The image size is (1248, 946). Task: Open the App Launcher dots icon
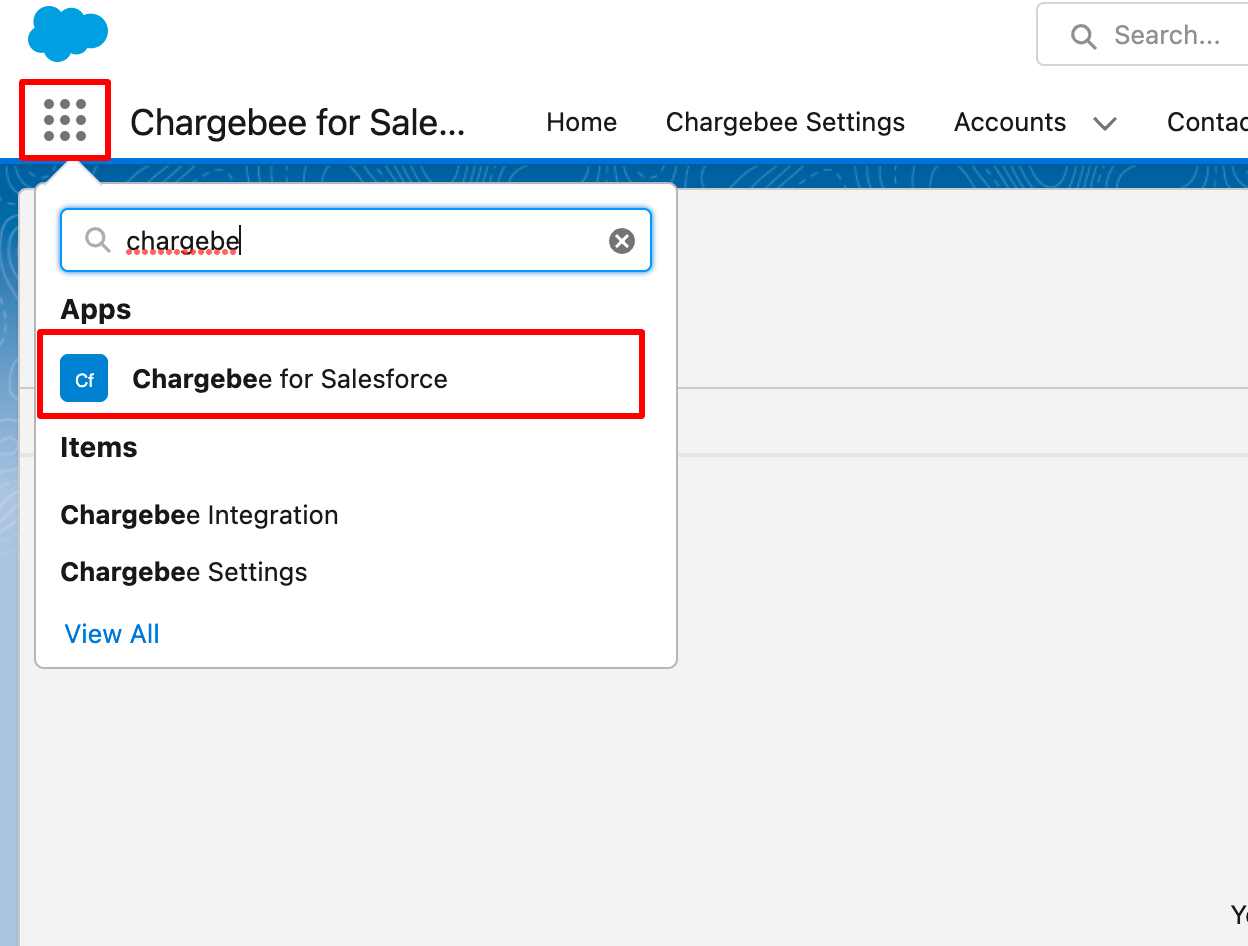coord(65,120)
